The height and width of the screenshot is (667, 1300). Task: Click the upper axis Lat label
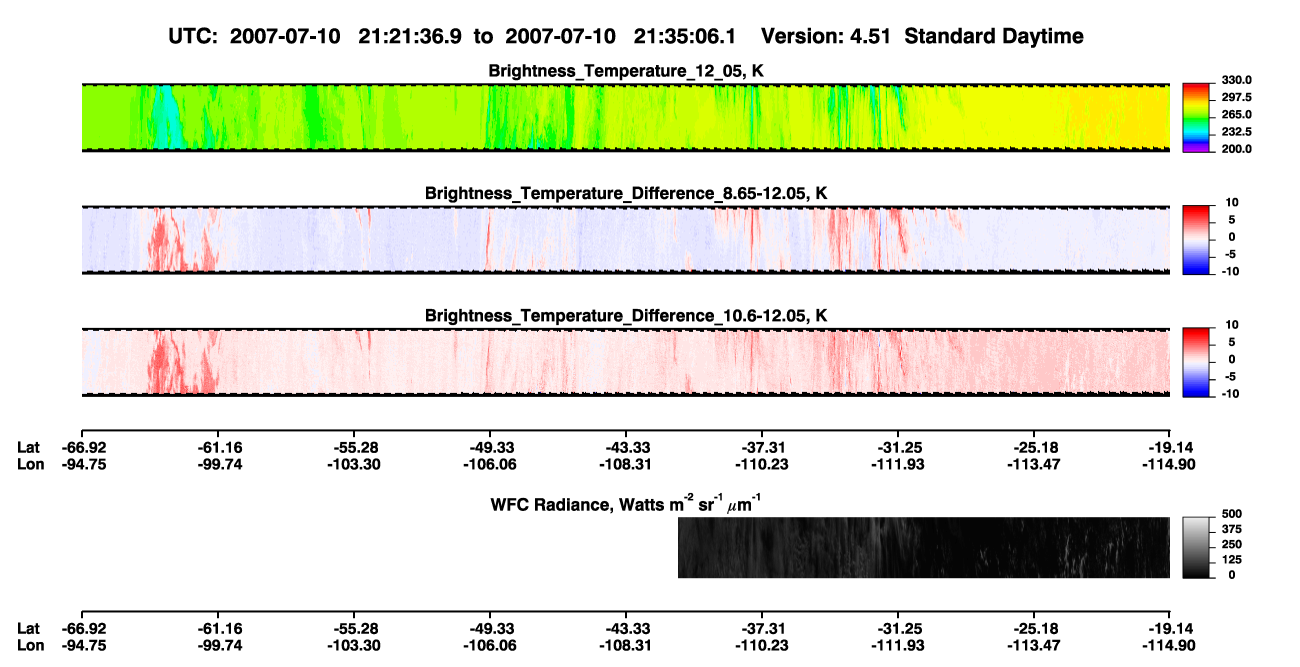coord(29,447)
